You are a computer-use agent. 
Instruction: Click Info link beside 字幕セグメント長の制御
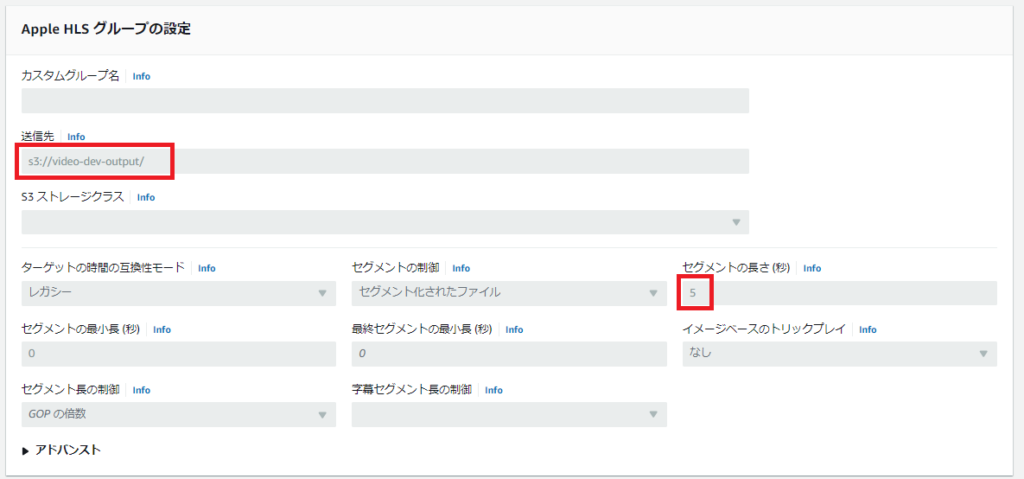pos(493,390)
